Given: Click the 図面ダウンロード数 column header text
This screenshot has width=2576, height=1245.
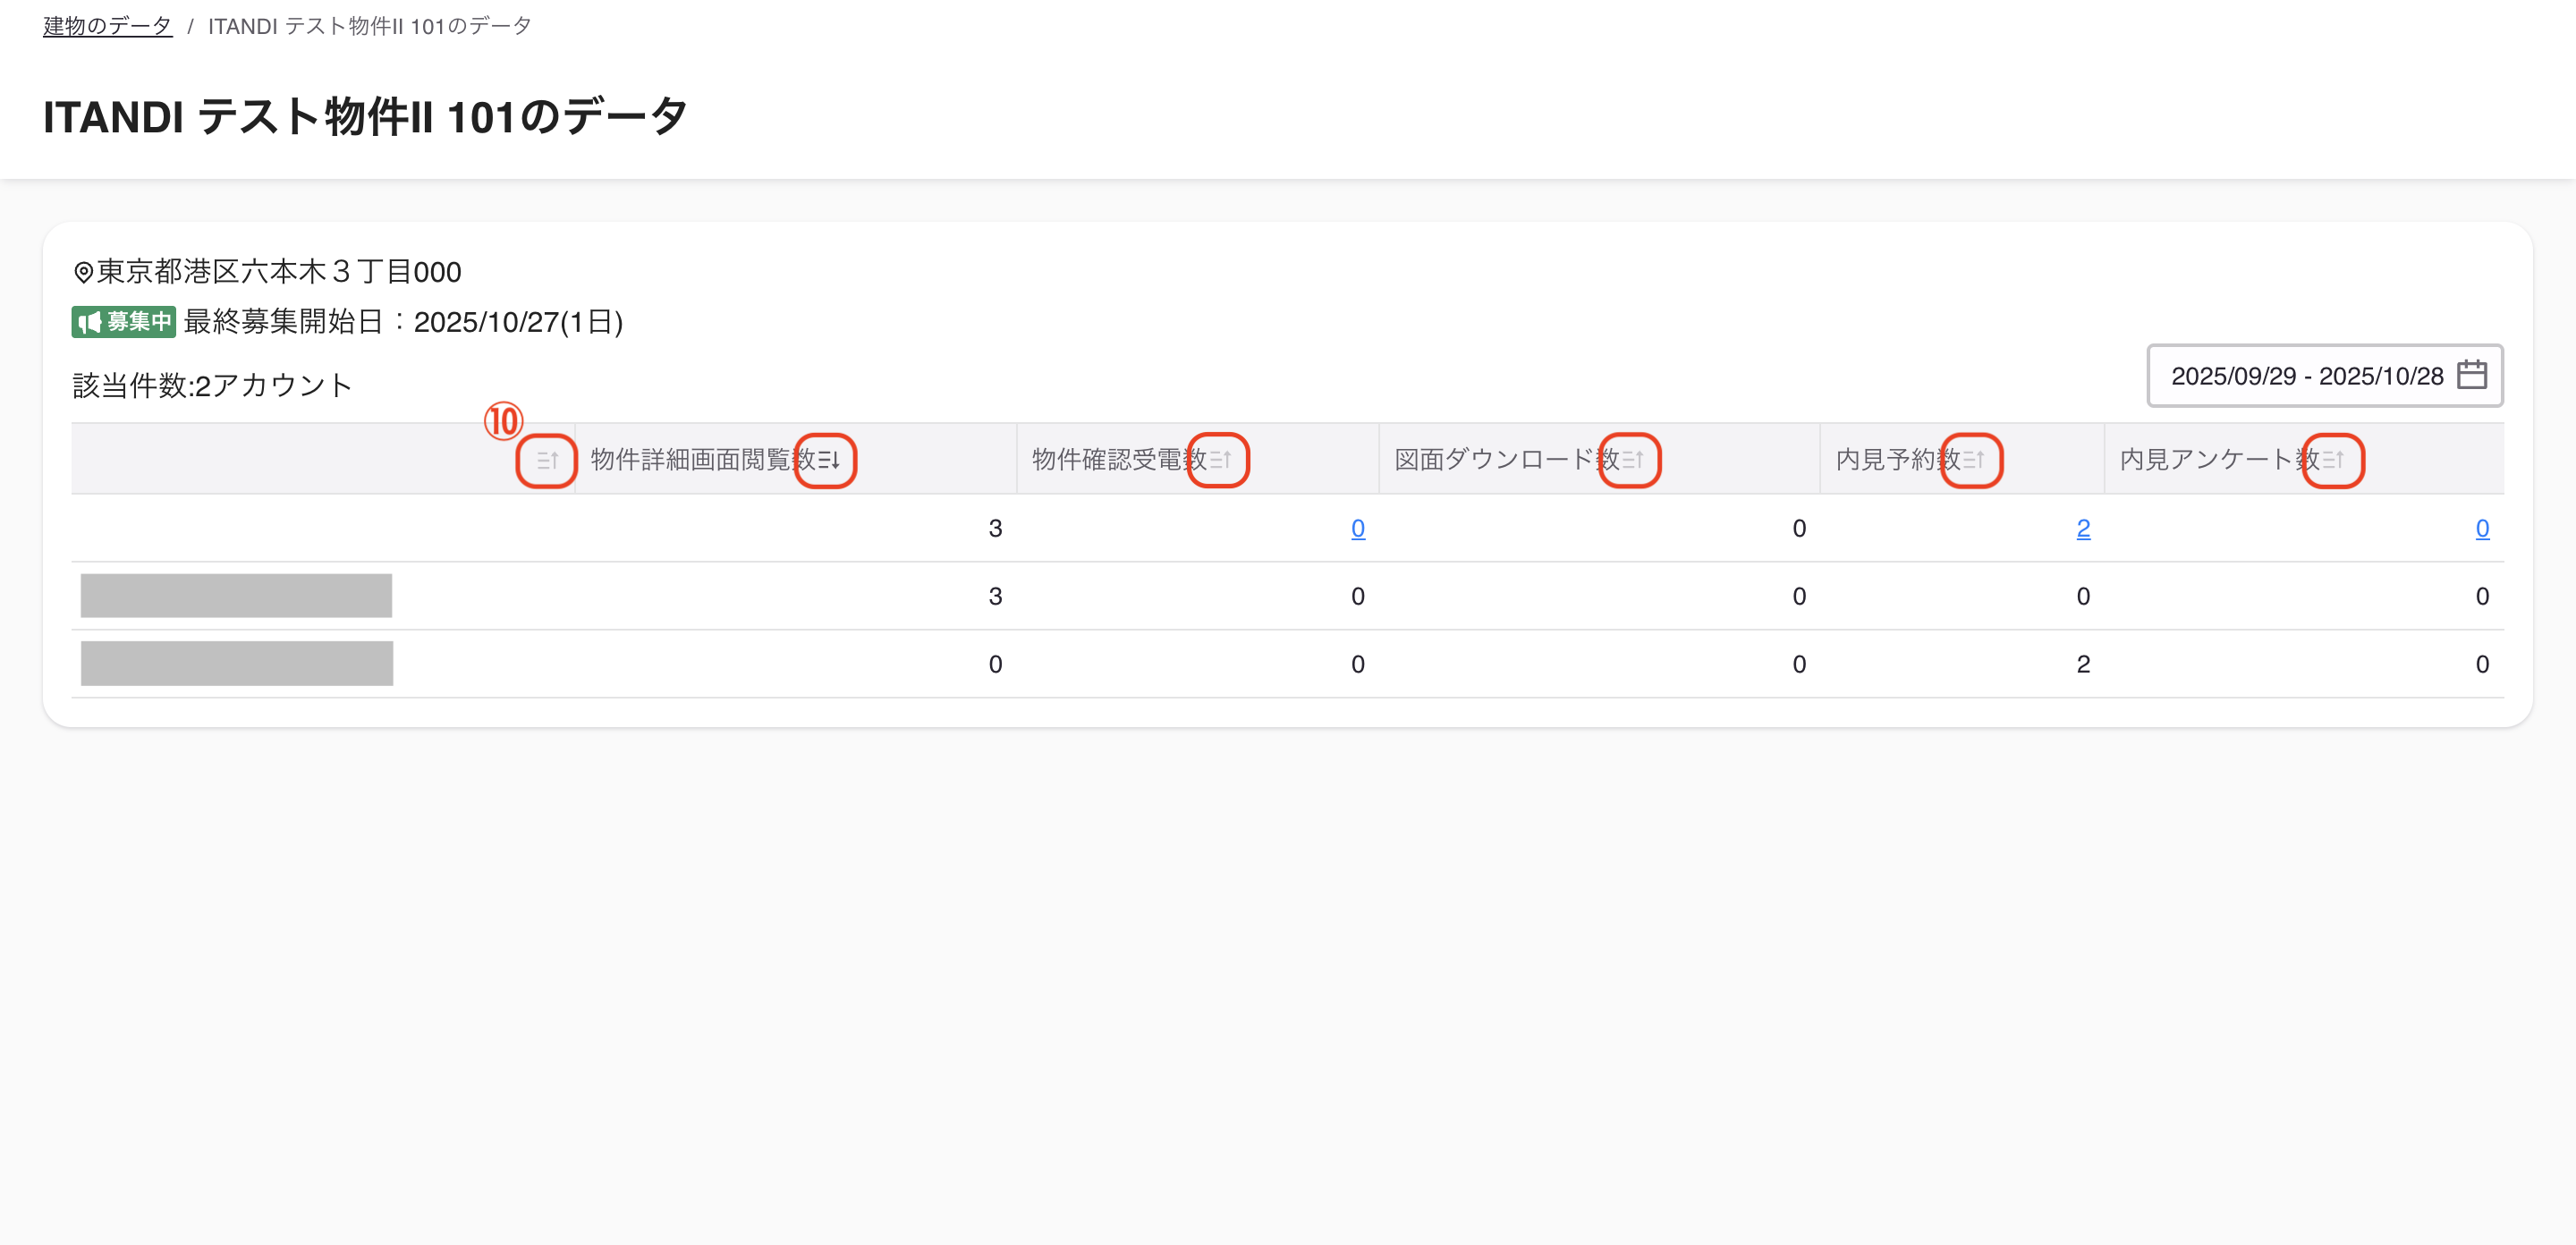Looking at the screenshot, I should tap(1507, 460).
